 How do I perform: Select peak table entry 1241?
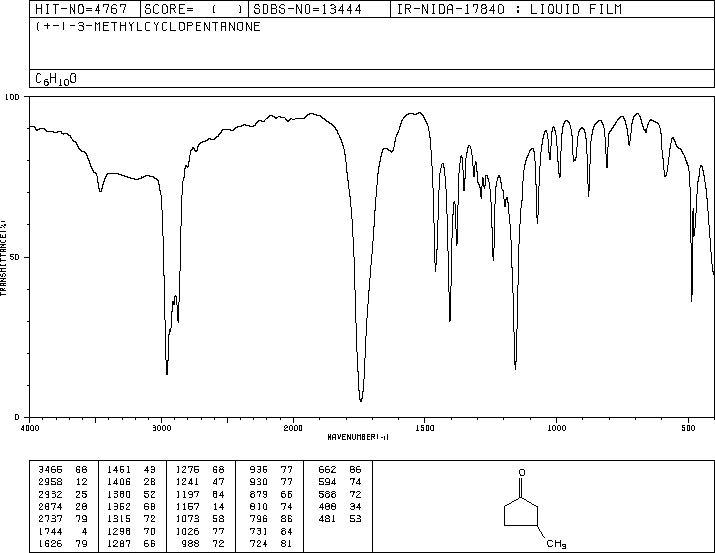(x=187, y=482)
